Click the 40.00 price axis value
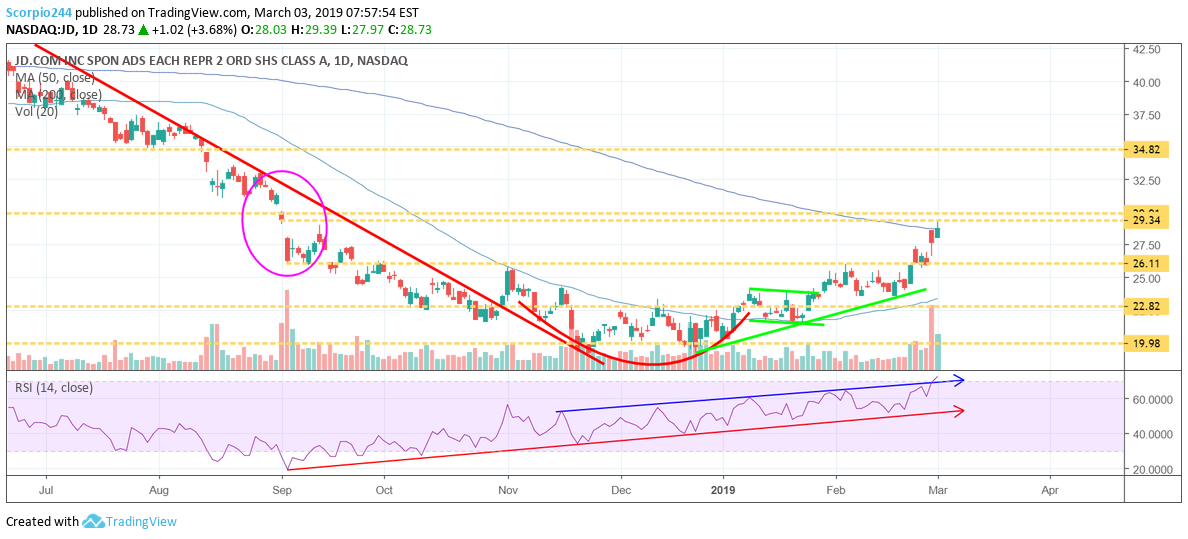The width and height of the screenshot is (1188, 539). tap(1145, 82)
